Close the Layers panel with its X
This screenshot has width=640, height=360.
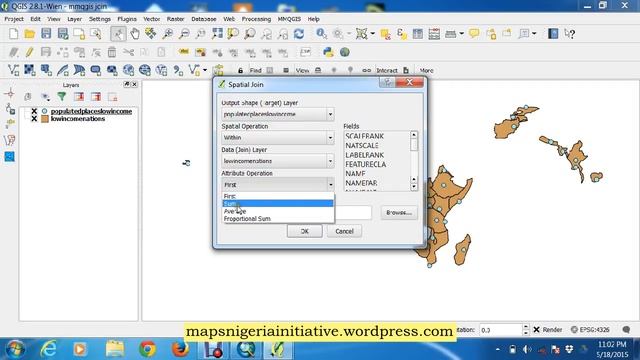[x=134, y=84]
